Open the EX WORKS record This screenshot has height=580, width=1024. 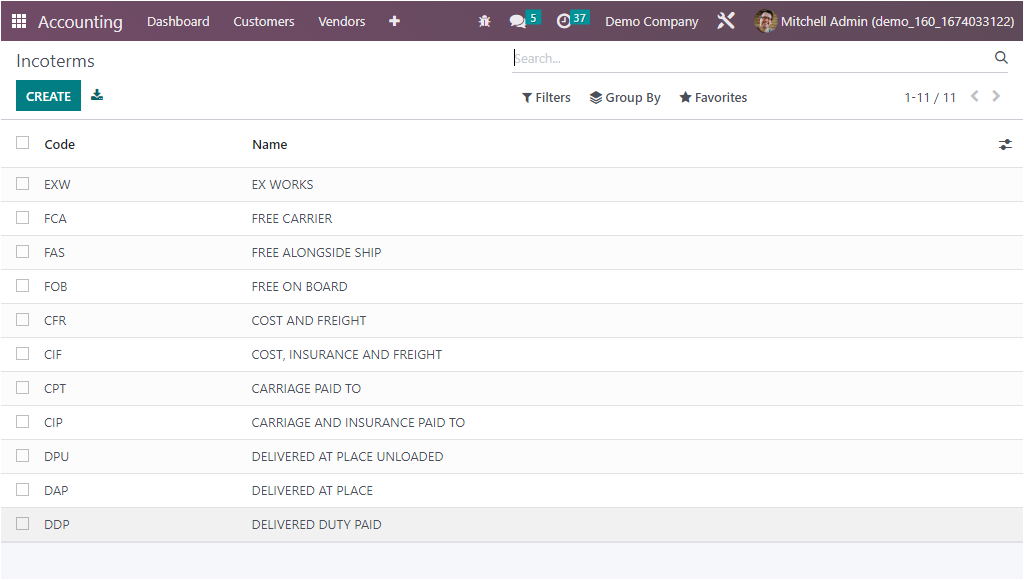282,185
